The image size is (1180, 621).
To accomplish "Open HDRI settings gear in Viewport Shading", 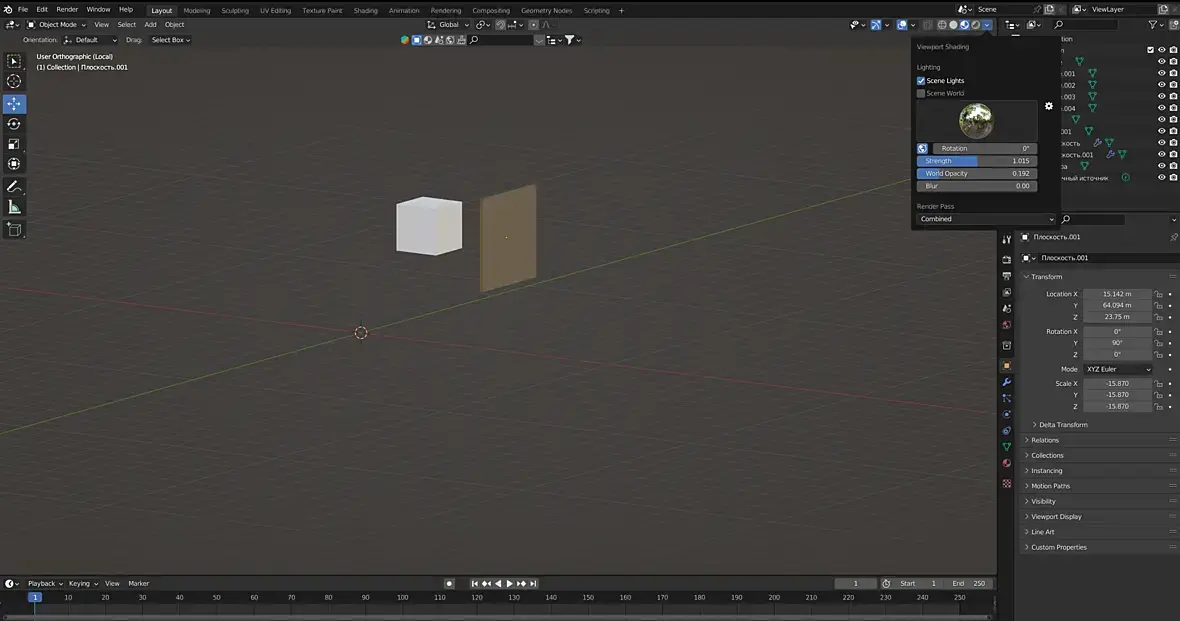I will click(x=1049, y=106).
